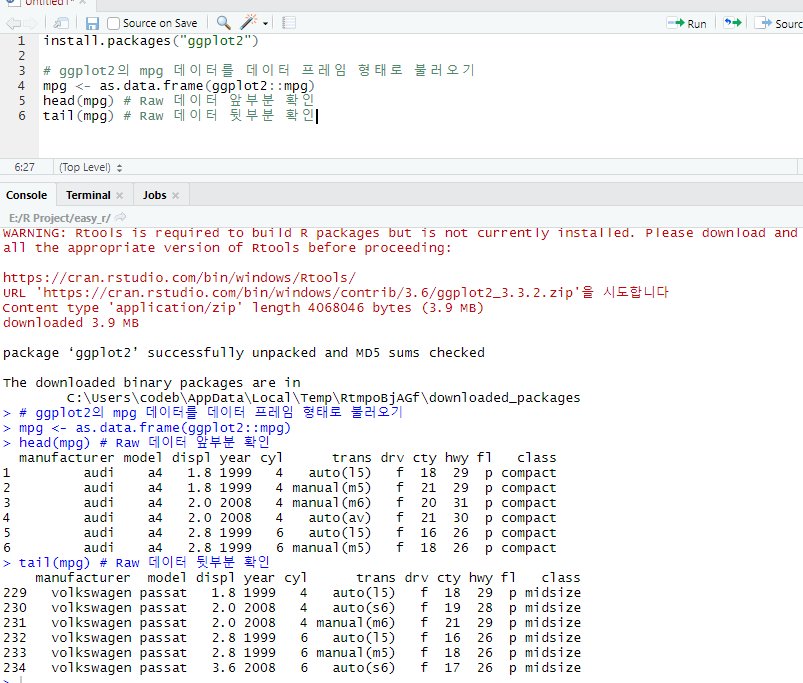Click the head(mpg) line in editor
Screen dimensions: 803x683
(179, 100)
